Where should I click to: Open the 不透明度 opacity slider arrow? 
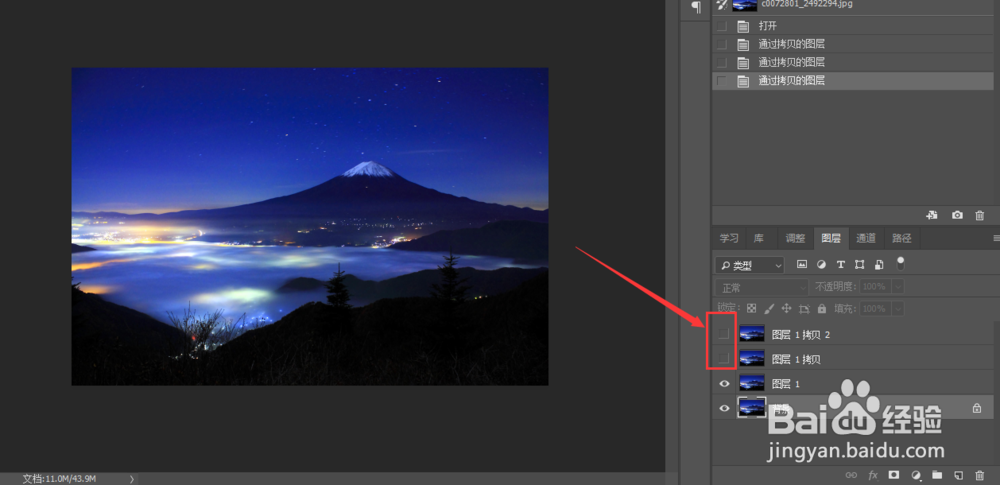coord(898,287)
